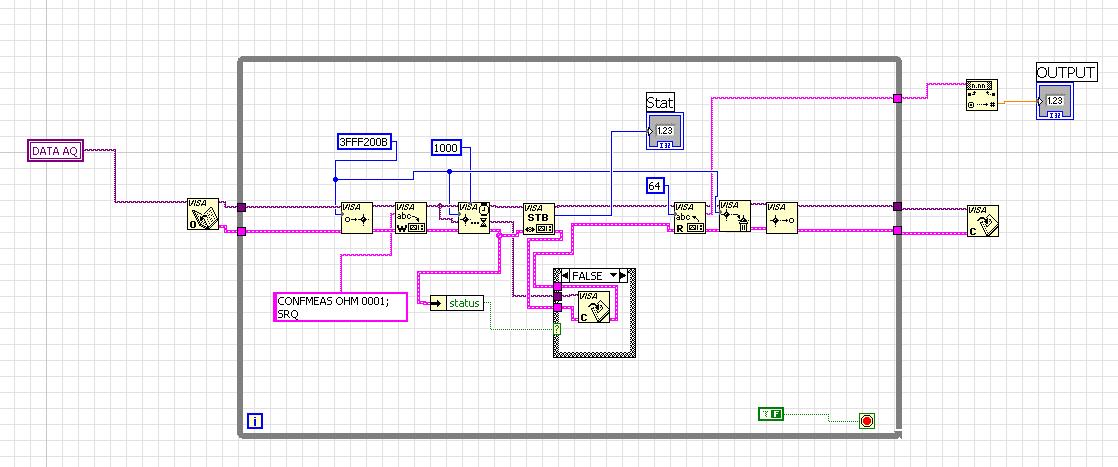This screenshot has height=467, width=1118.
Task: Click the unbundle arrow beside status
Action: [438, 303]
